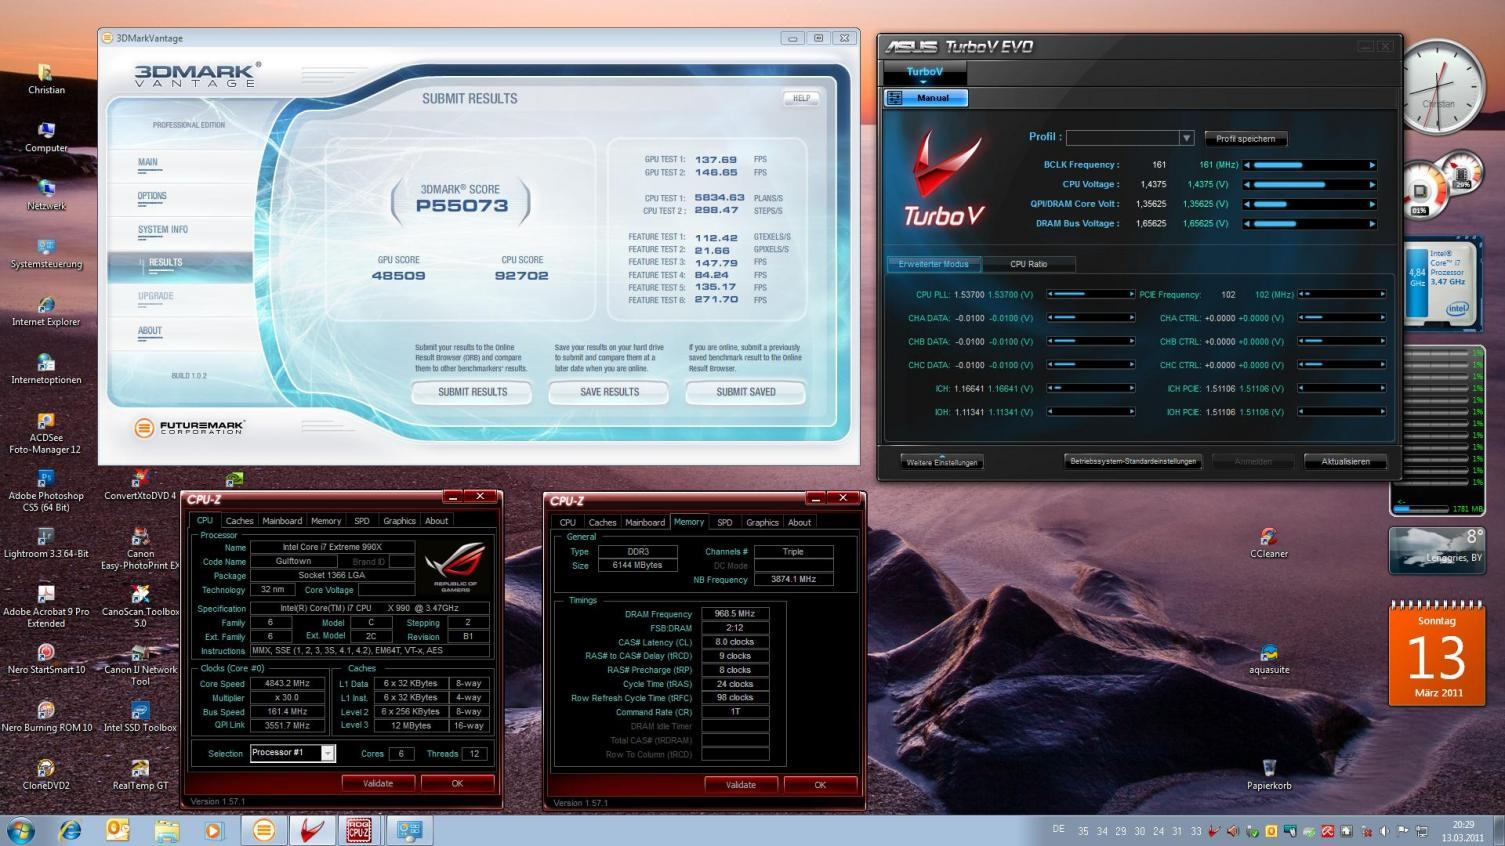Screen dimensions: 1505x846
Task: Launch Nero Burning ROM 10 shortcut
Action: (46, 717)
